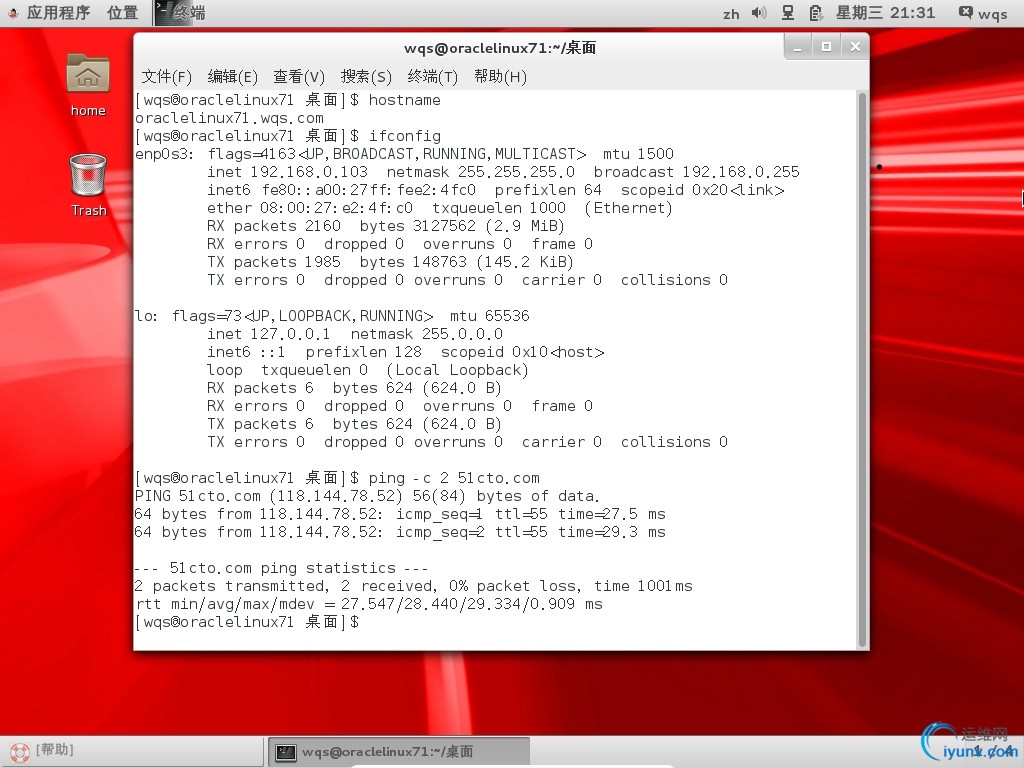Viewport: 1024px width, 768px height.
Task: Open the Trash desktop icon
Action: 88,185
